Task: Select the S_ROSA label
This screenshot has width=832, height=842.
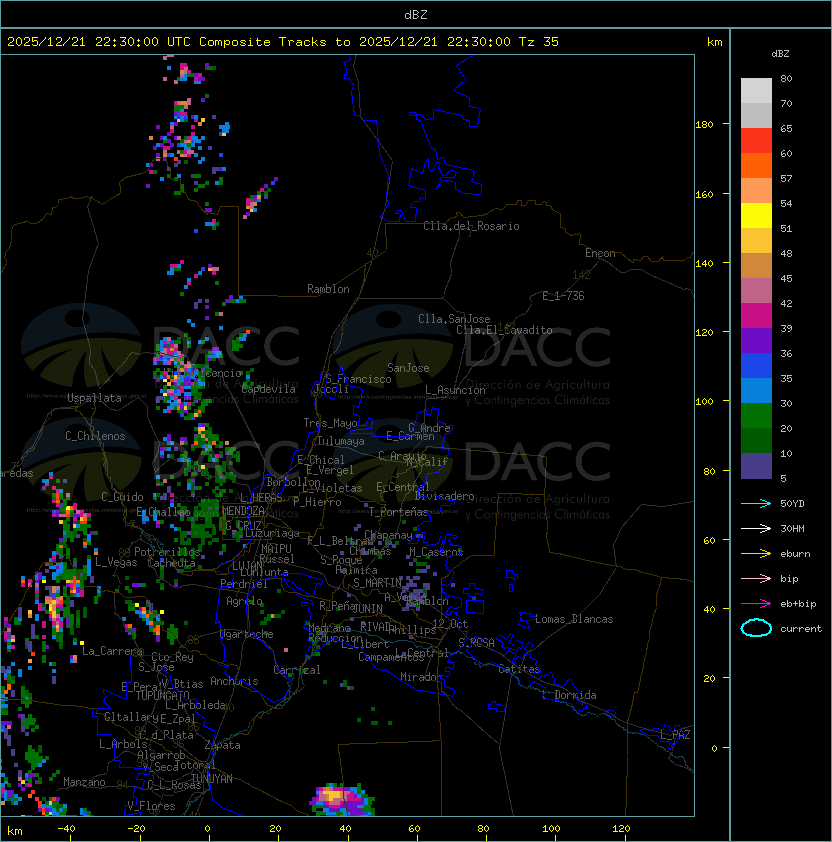Action: [x=476, y=642]
